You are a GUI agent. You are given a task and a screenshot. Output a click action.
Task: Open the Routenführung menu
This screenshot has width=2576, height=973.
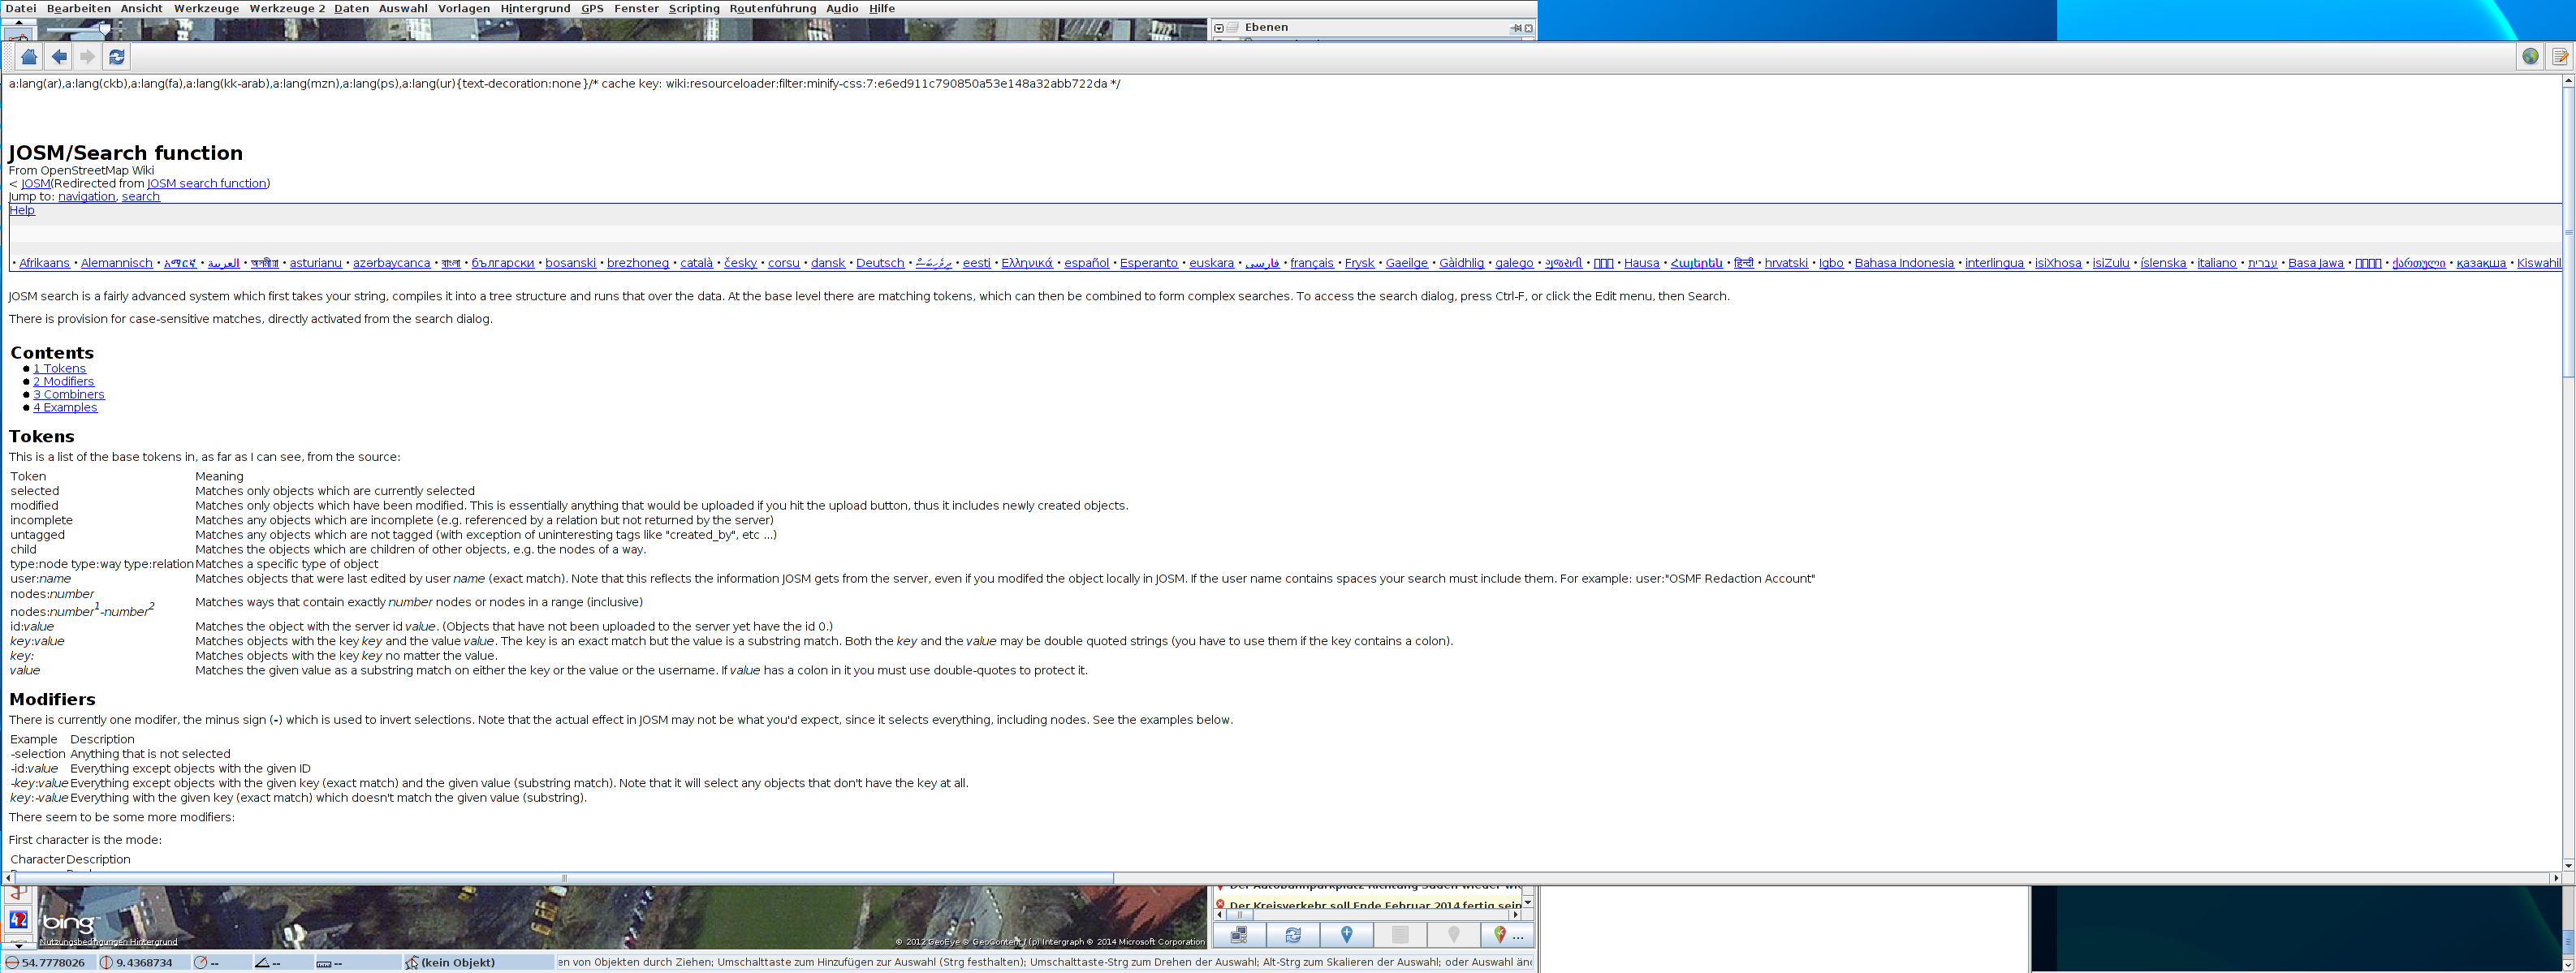tap(772, 8)
